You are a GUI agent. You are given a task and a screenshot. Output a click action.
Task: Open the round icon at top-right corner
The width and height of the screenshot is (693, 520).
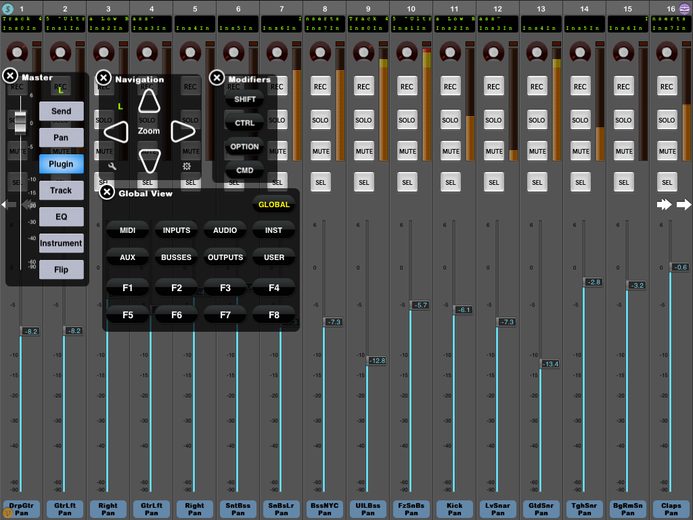(x=685, y=8)
